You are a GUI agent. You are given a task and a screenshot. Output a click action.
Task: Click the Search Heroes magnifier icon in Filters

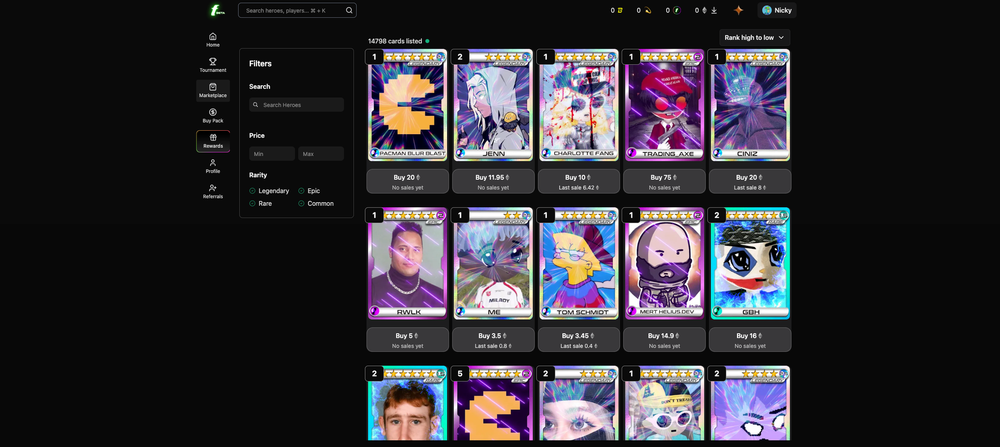256,105
